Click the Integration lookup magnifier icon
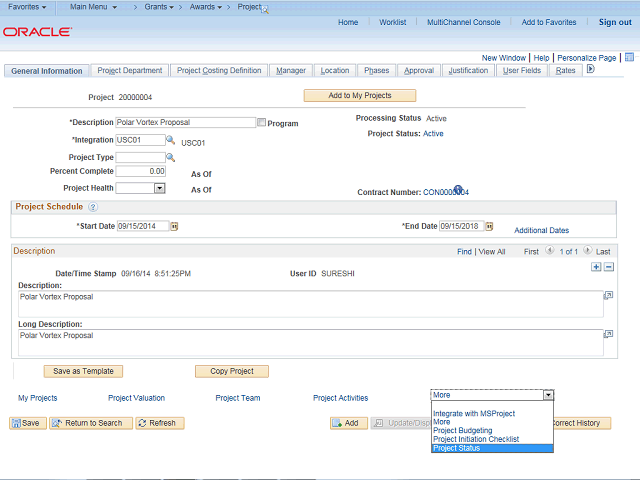 click(171, 141)
